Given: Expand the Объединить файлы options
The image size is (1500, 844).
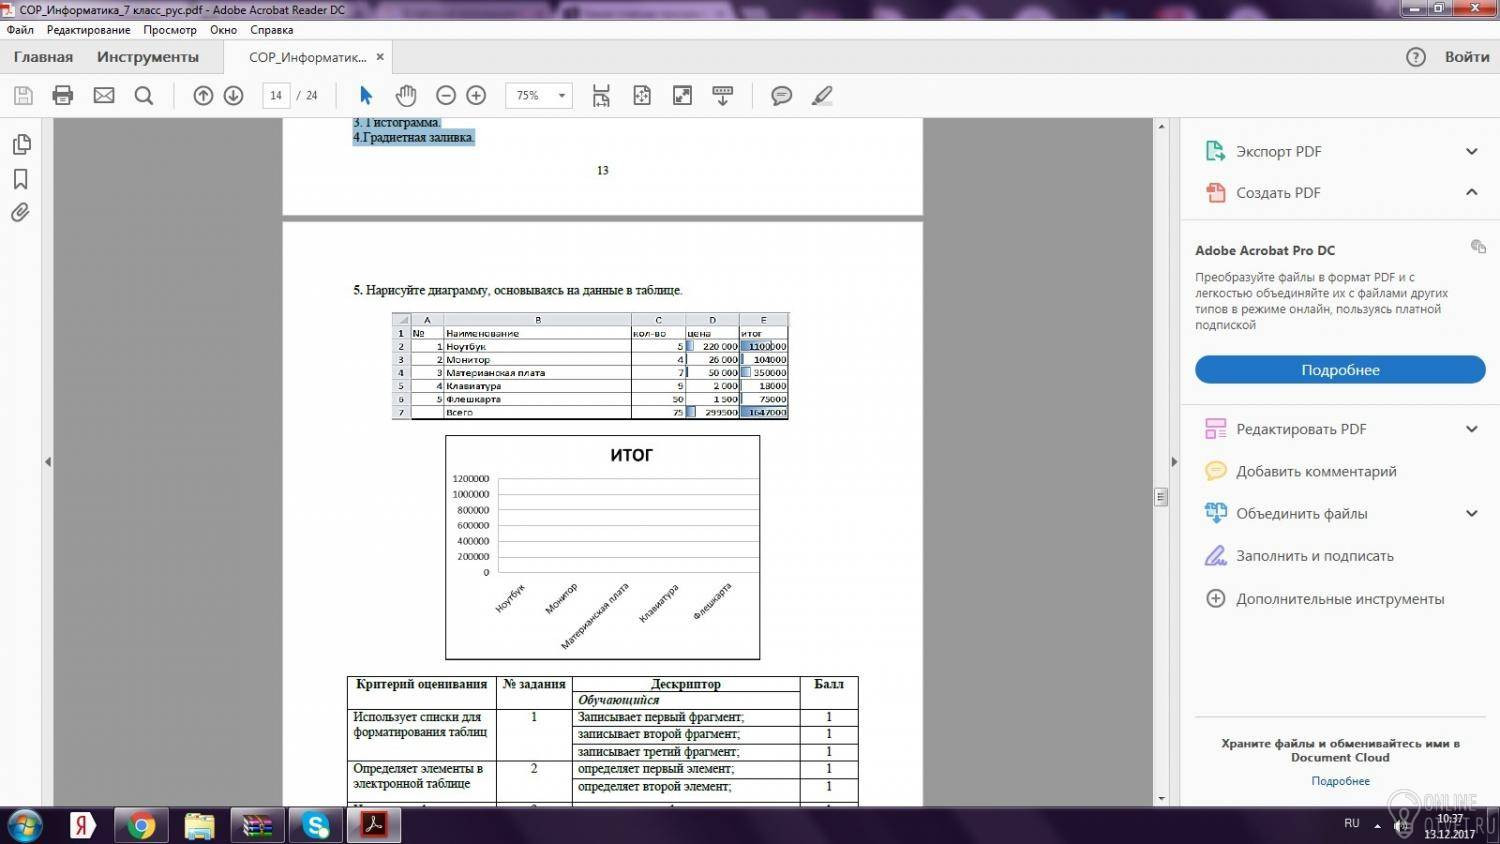Looking at the screenshot, I should click(1471, 513).
